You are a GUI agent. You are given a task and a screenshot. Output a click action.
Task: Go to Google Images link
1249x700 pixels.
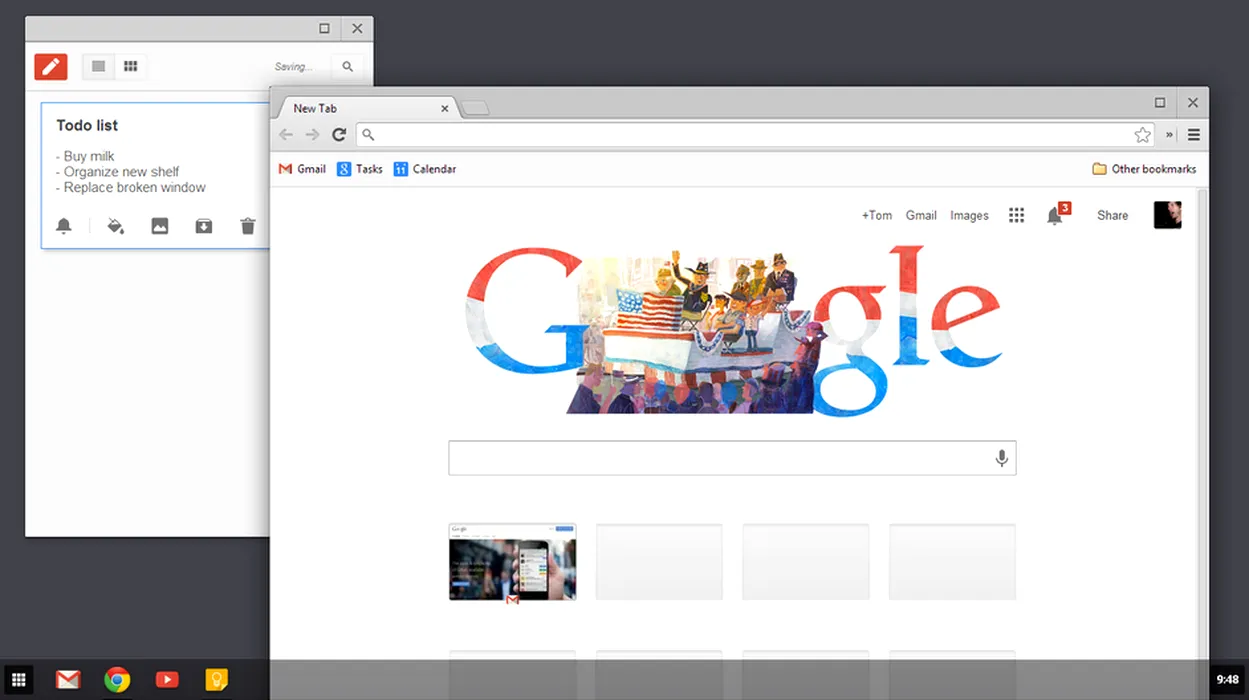click(x=969, y=215)
